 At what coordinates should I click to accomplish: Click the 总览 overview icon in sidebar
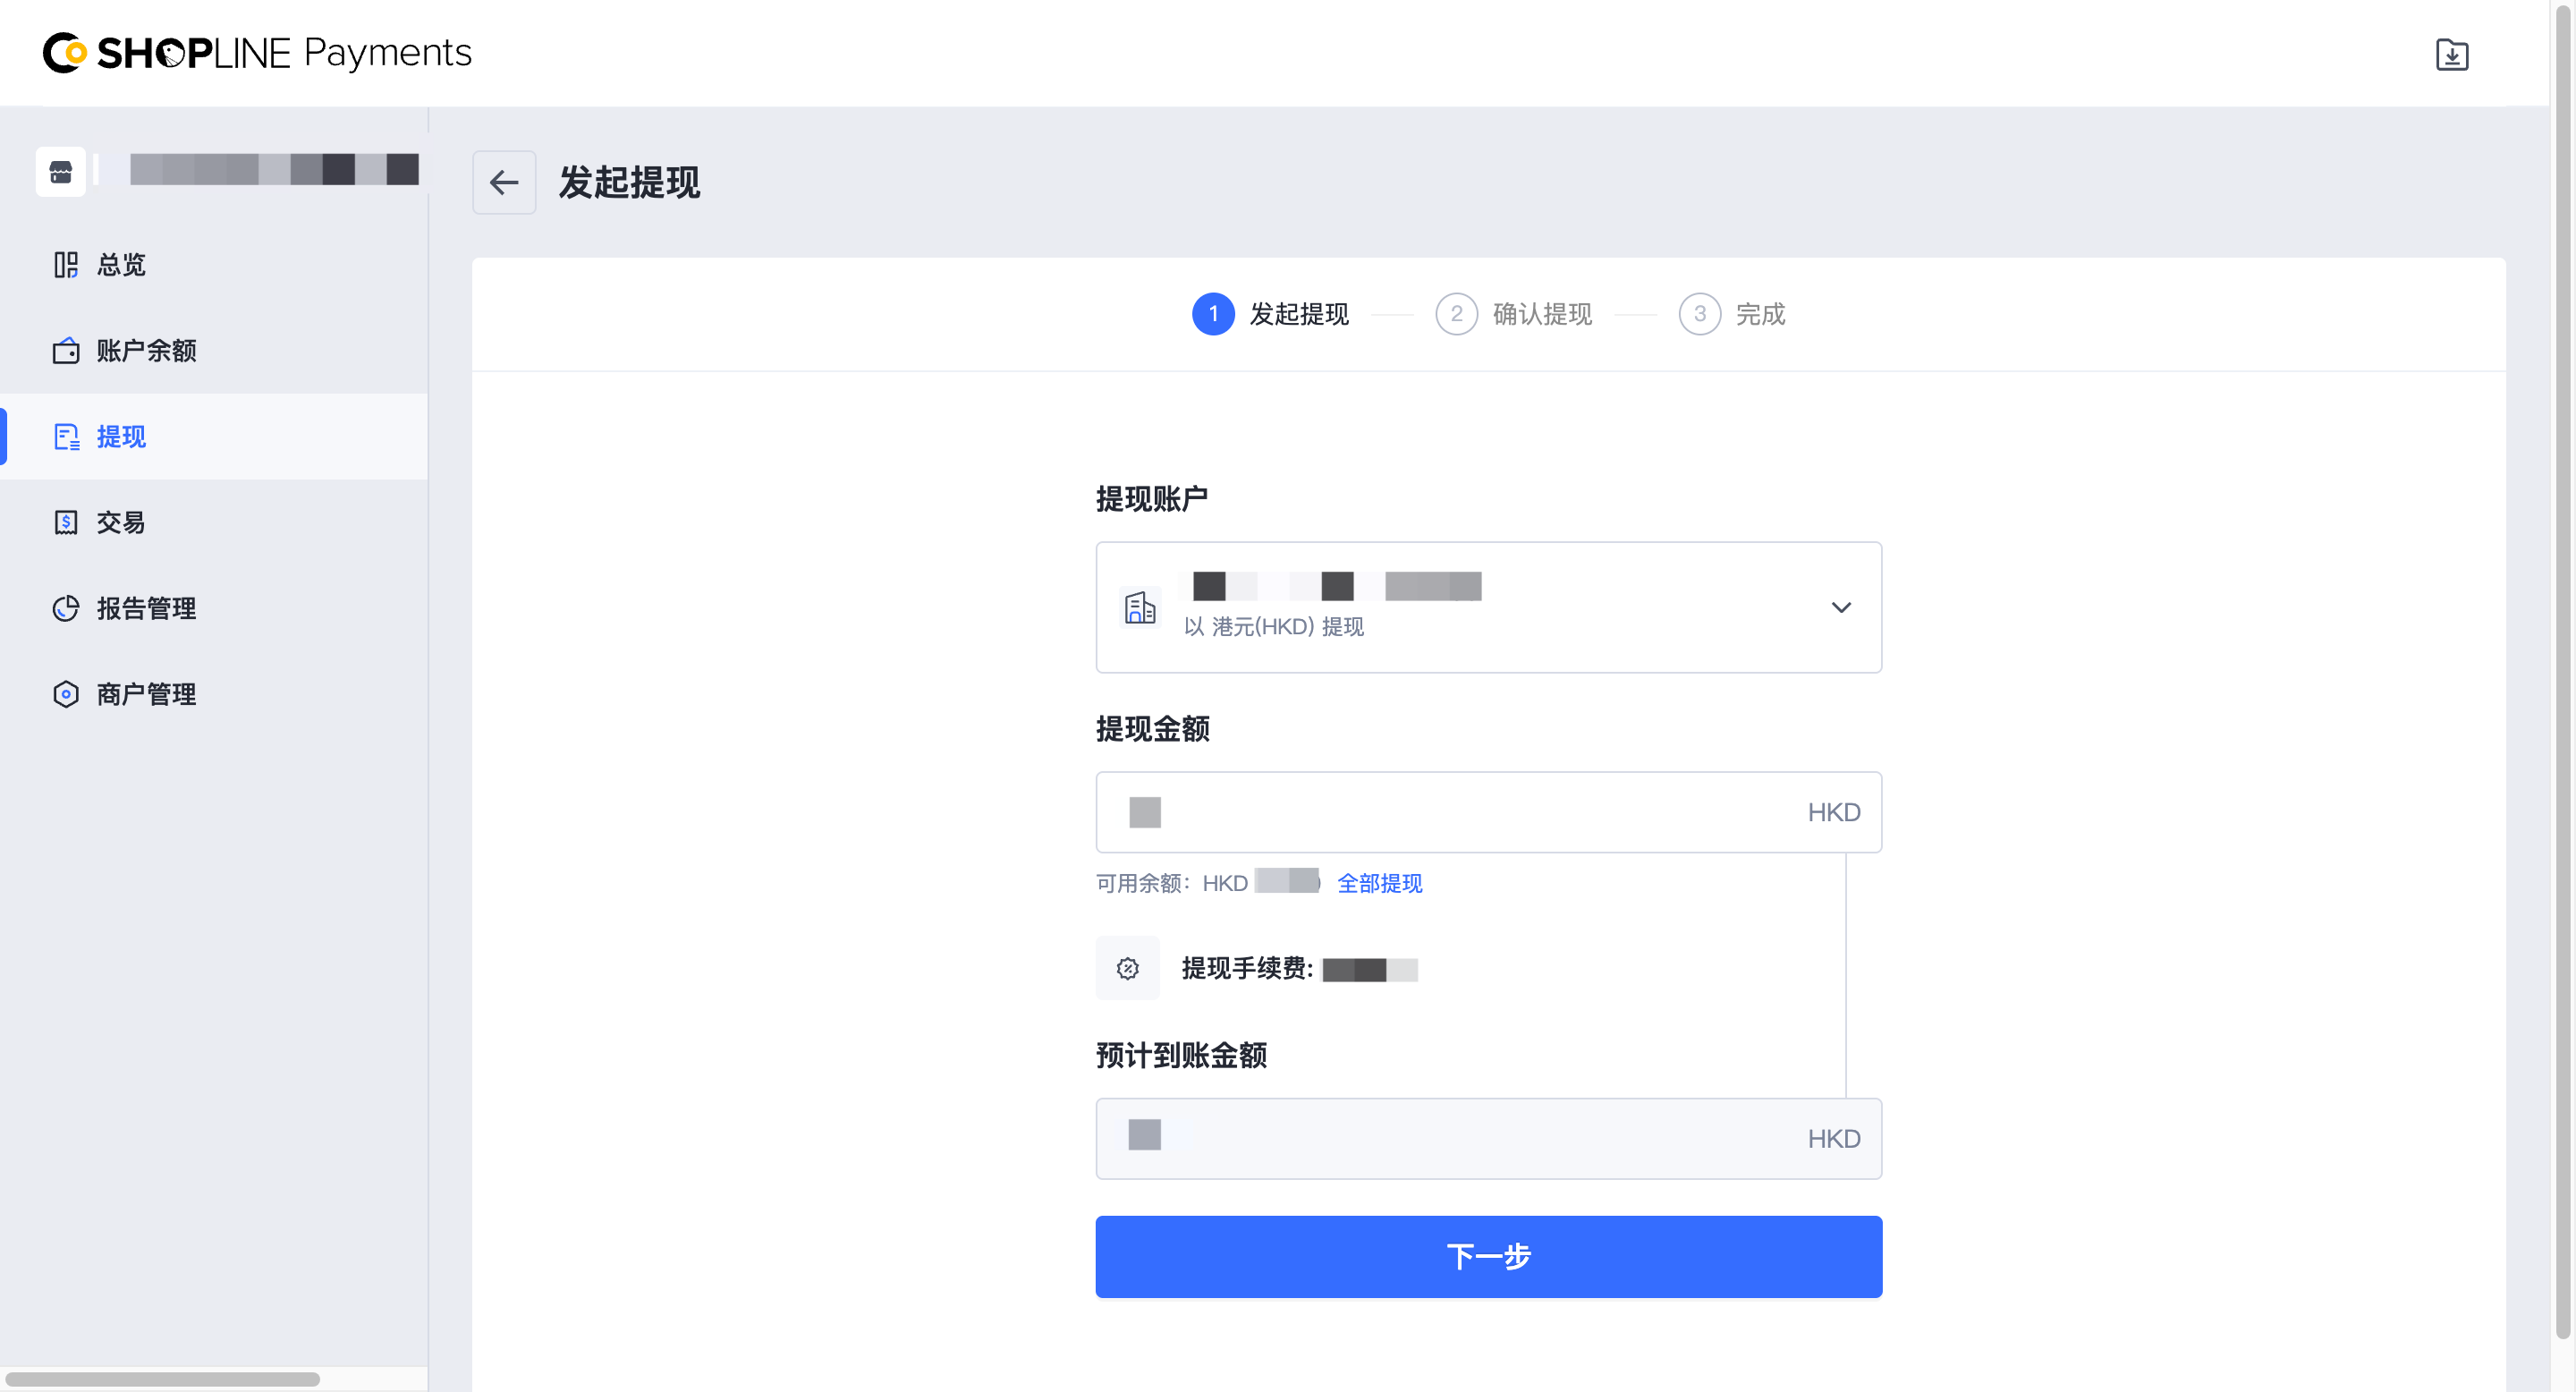coord(66,265)
